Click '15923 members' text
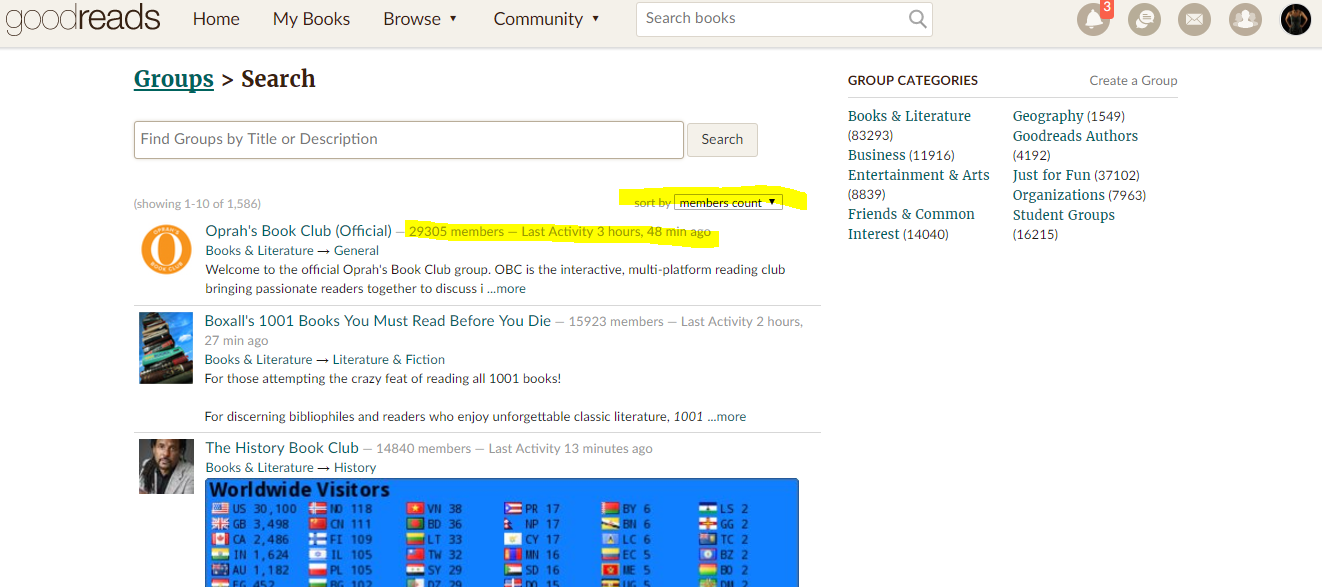 (616, 322)
